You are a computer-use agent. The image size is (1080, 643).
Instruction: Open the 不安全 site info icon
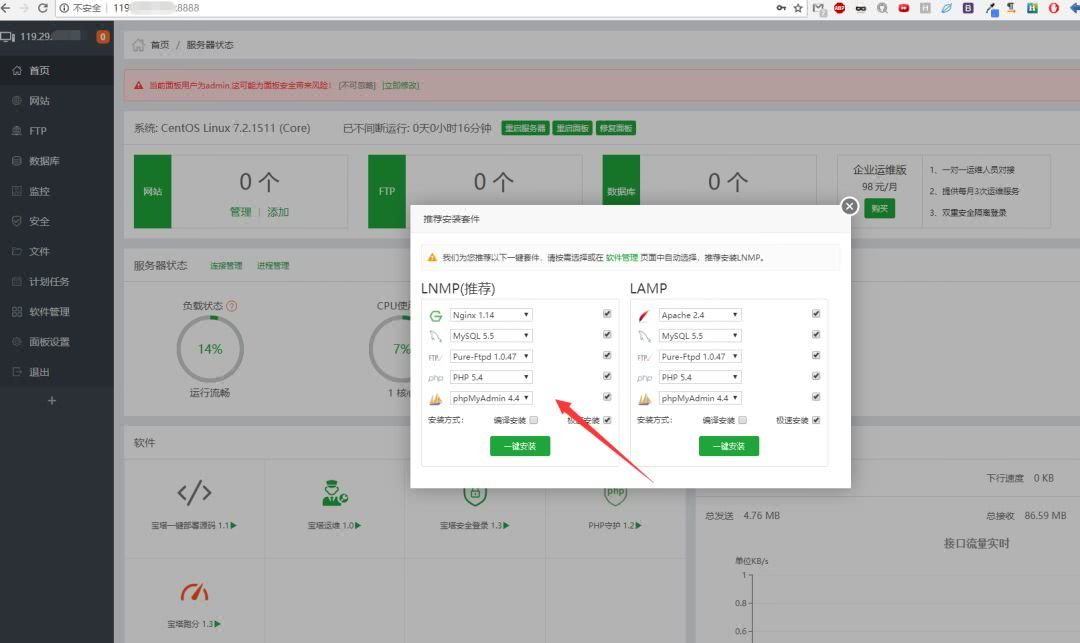[x=64, y=8]
